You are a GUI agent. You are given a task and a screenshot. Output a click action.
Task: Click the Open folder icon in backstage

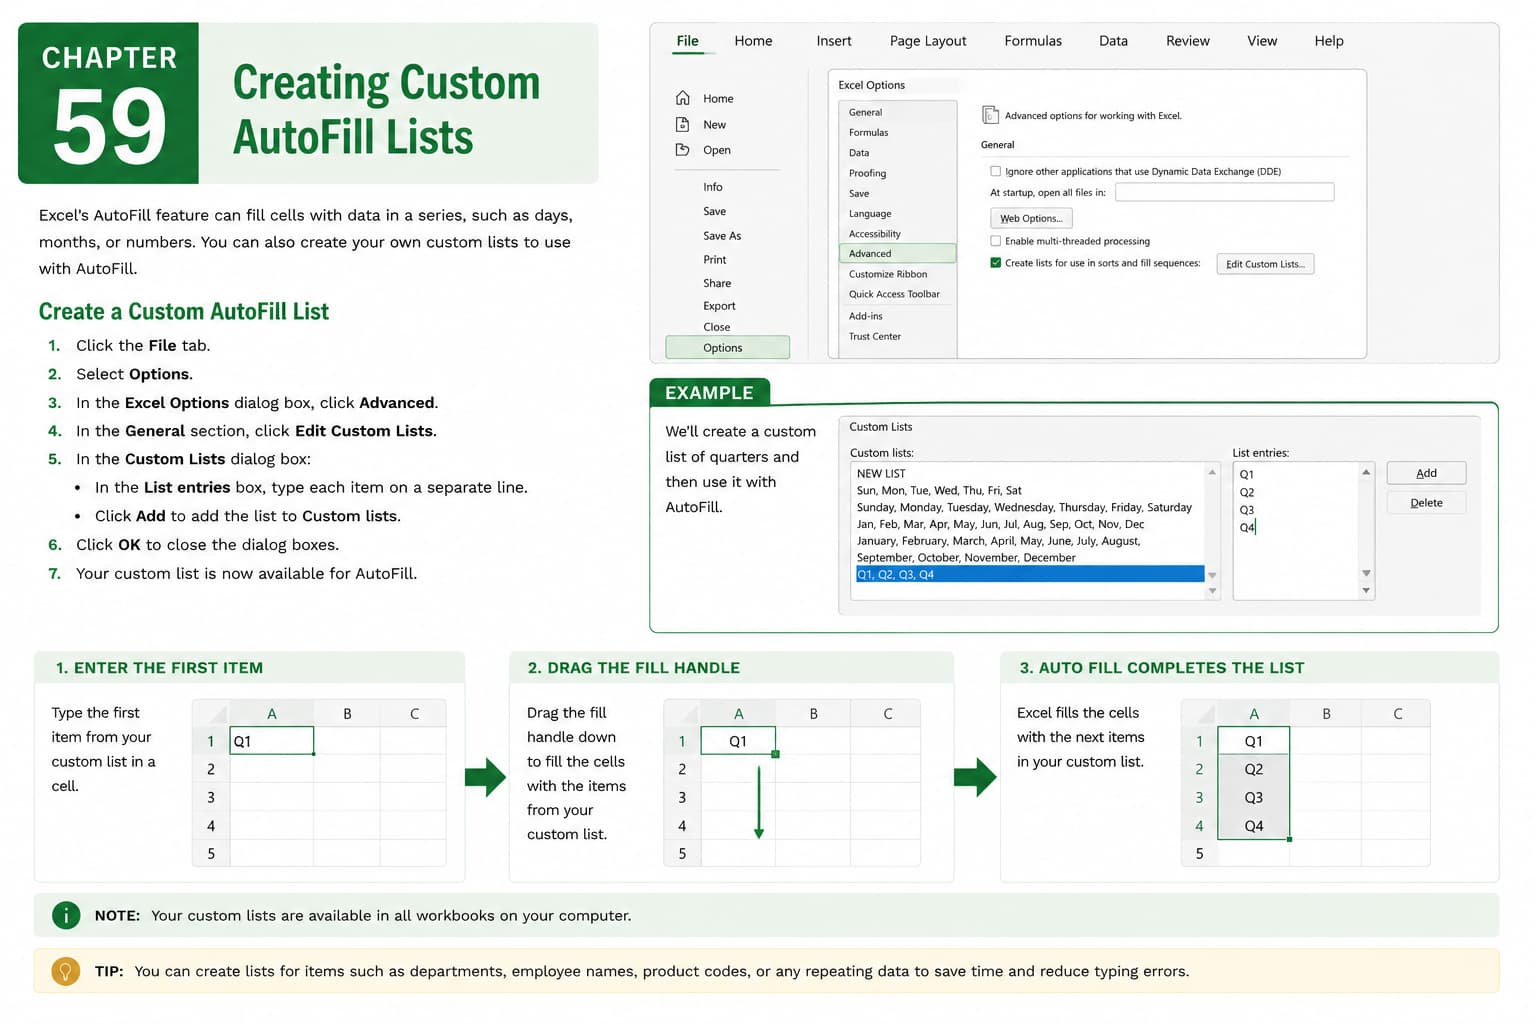click(x=683, y=150)
